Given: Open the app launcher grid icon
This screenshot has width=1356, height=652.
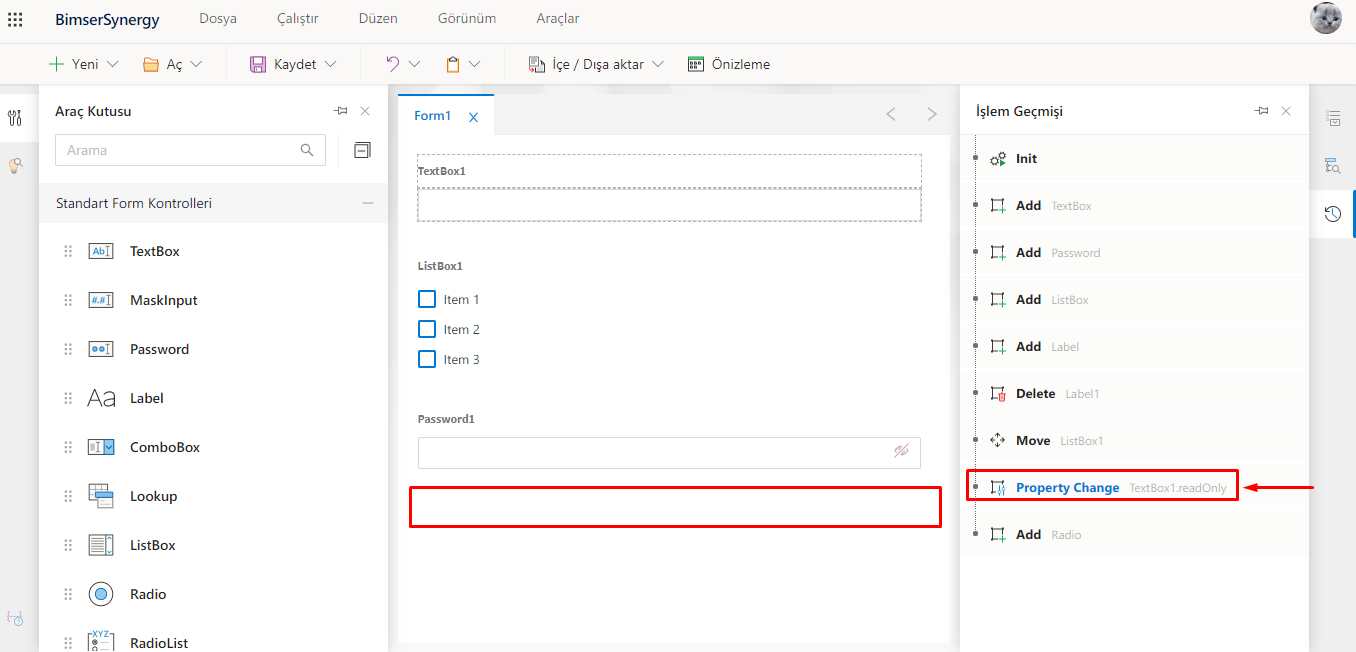Looking at the screenshot, I should click(15, 19).
